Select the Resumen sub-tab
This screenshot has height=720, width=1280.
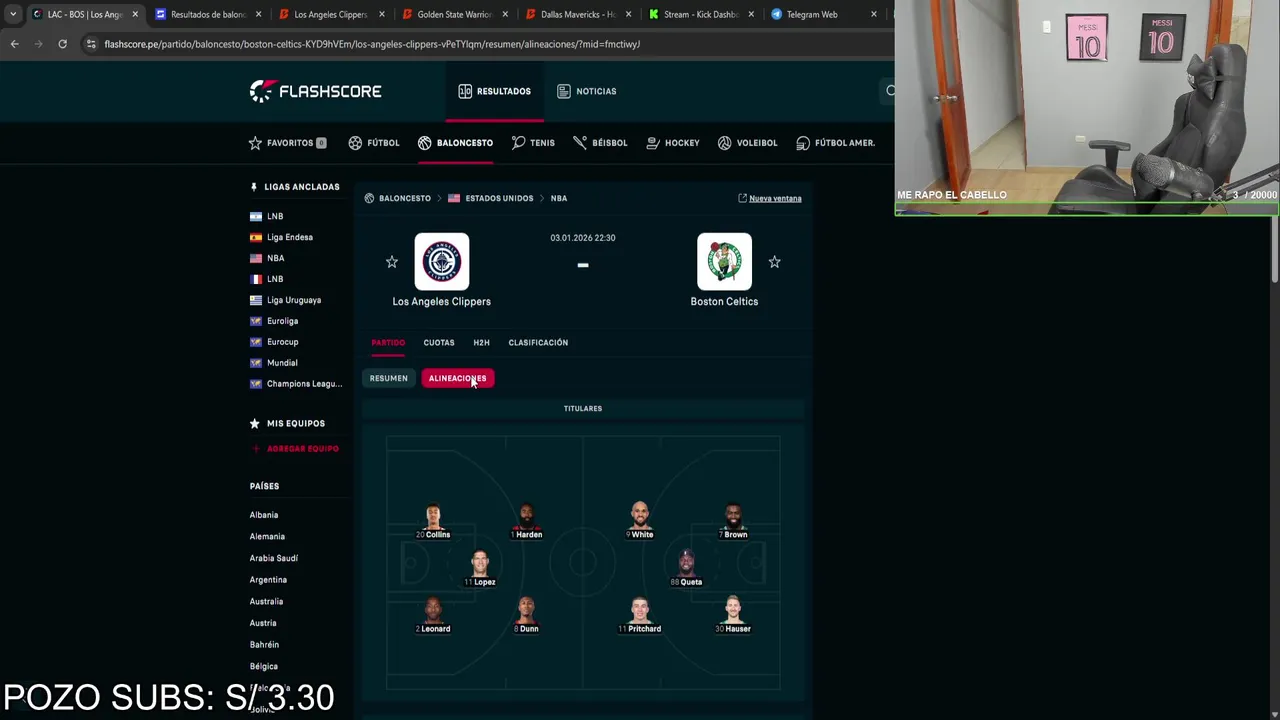pos(389,378)
